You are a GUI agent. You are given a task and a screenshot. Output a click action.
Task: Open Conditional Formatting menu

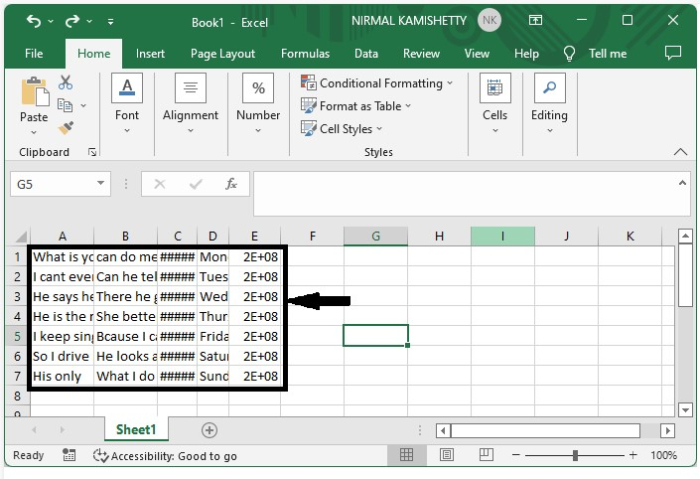click(377, 83)
